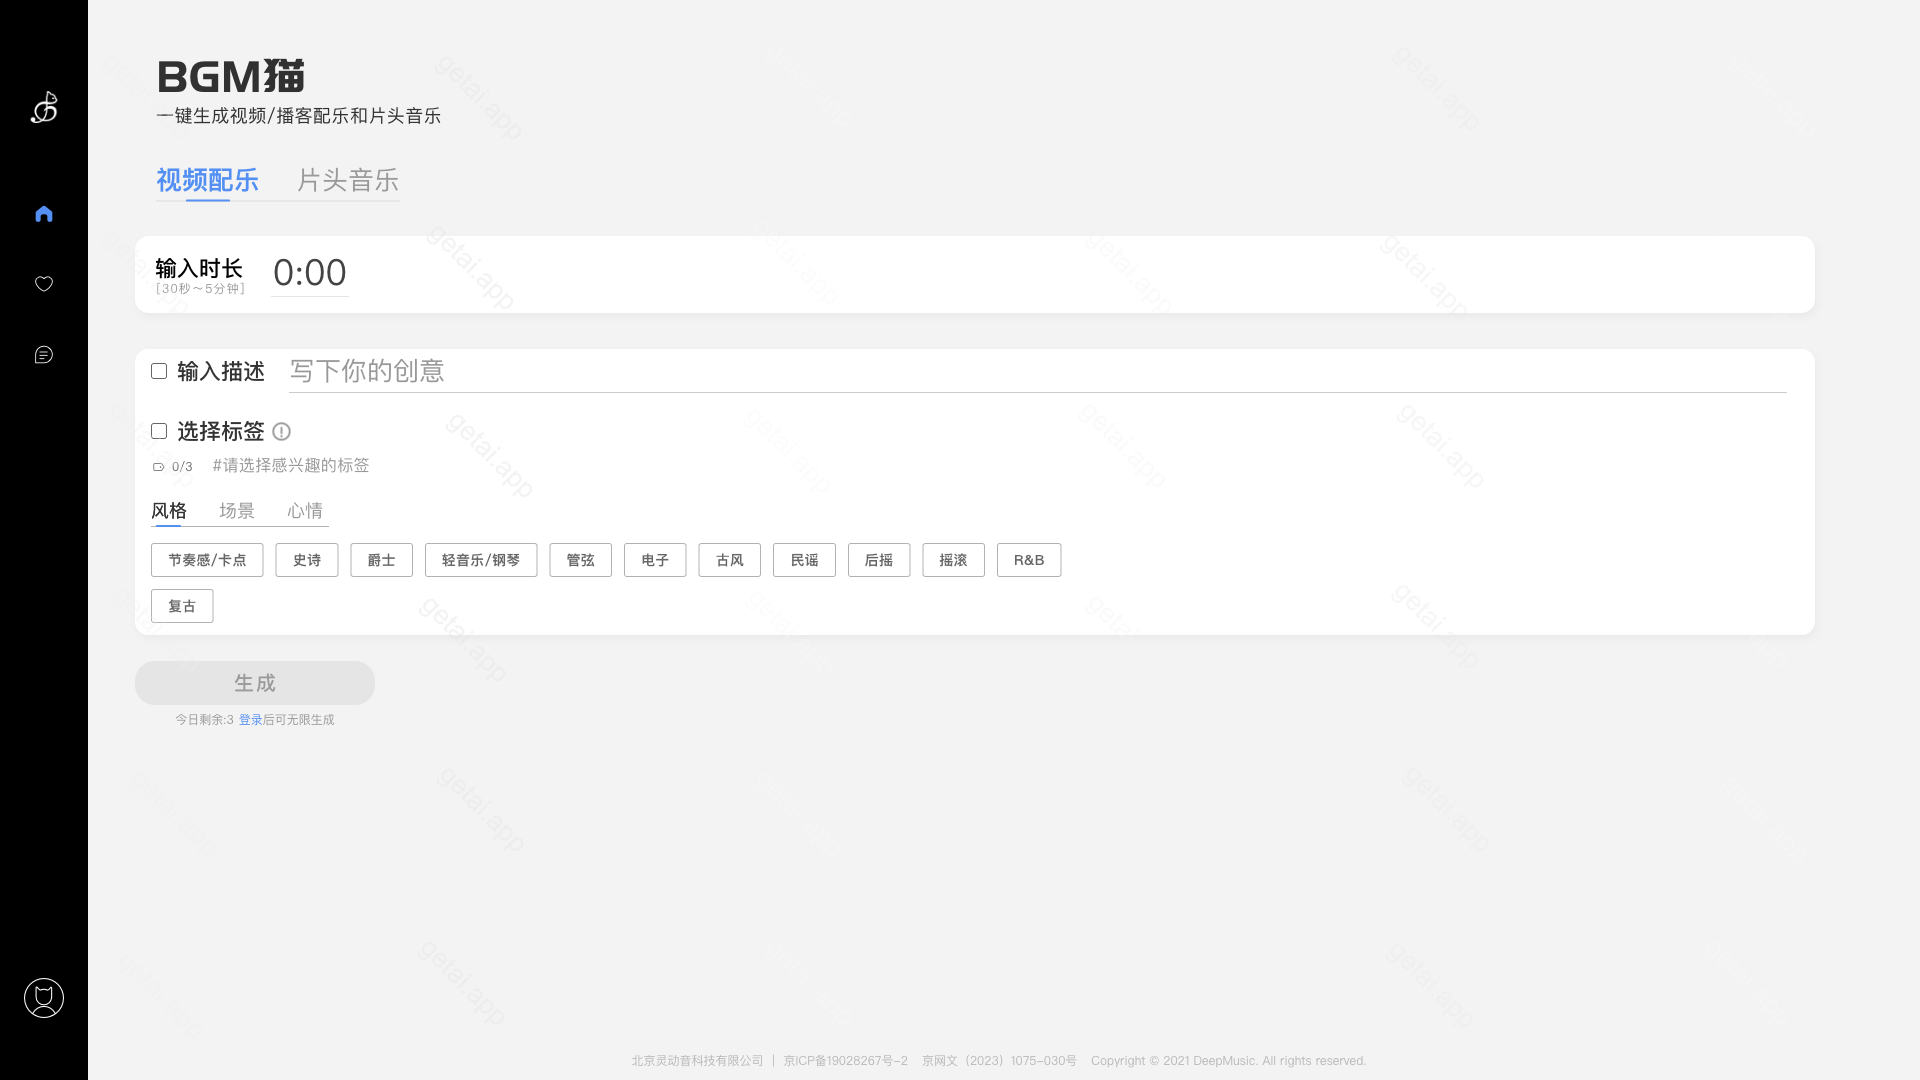Select the 爵士 style tag
This screenshot has height=1080, width=1920.
[x=381, y=560]
